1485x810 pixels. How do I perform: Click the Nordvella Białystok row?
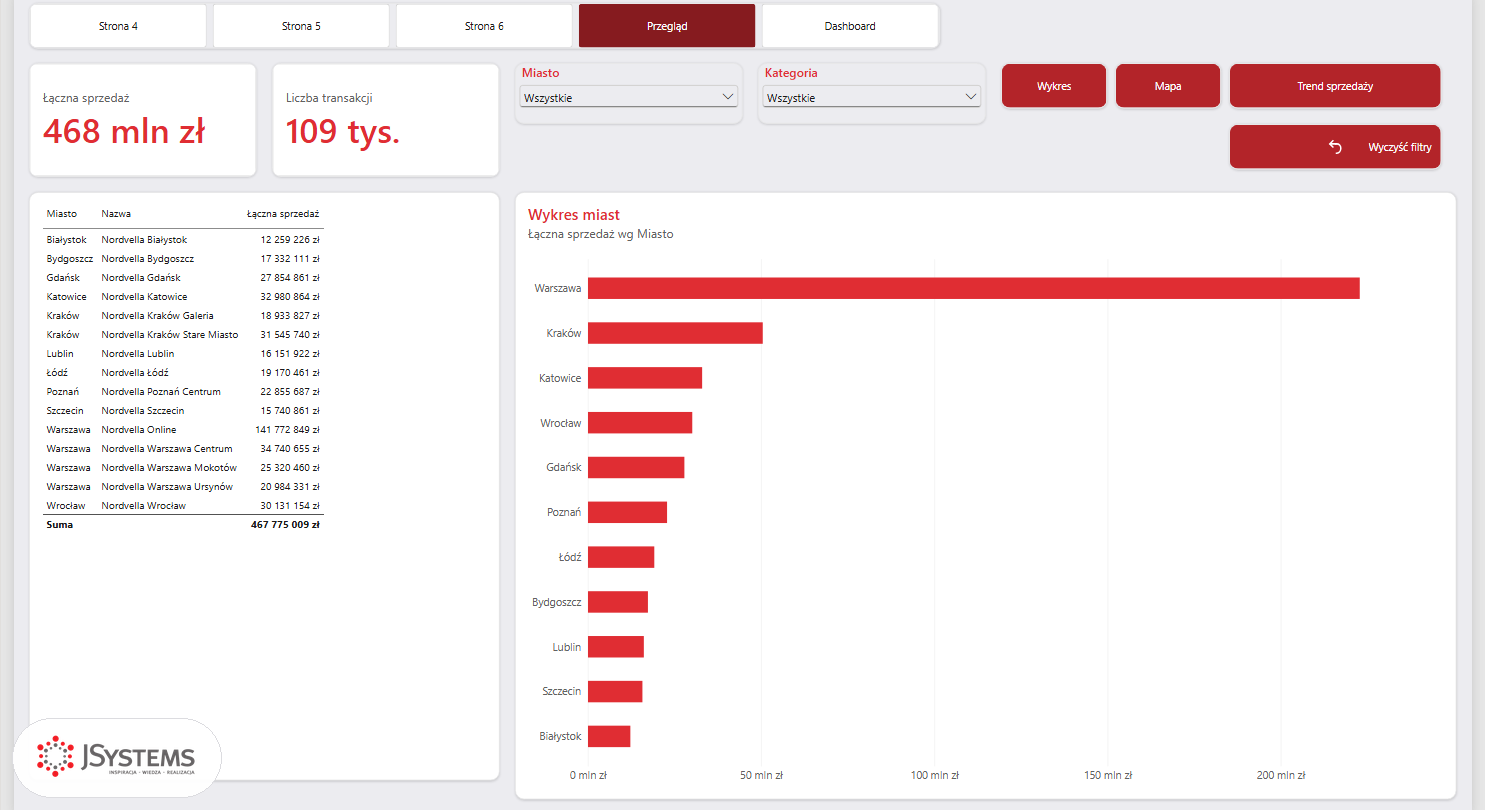coord(183,240)
